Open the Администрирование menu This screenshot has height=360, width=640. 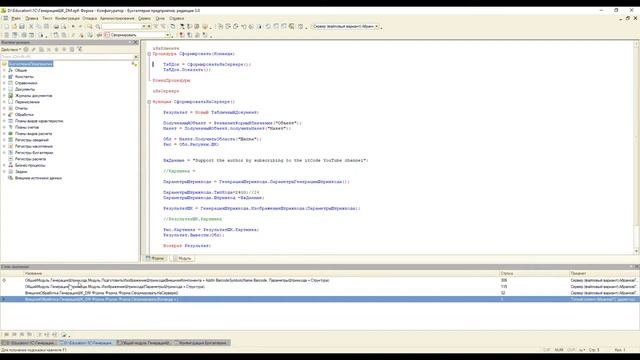click(117, 18)
